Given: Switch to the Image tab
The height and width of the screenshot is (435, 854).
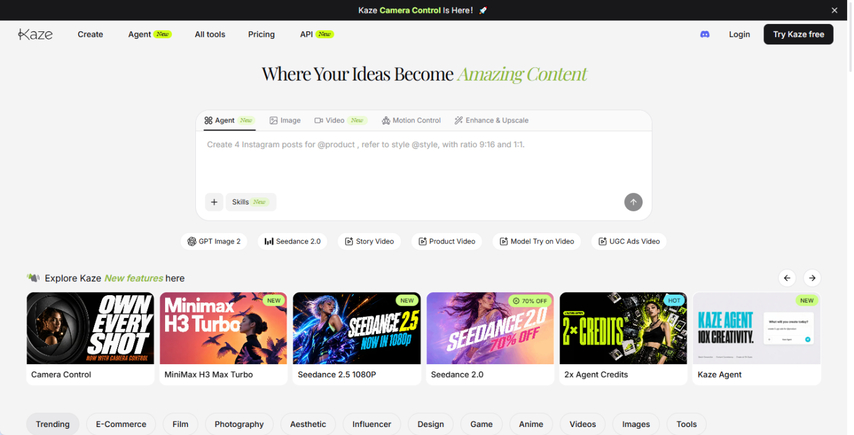Looking at the screenshot, I should (x=285, y=120).
